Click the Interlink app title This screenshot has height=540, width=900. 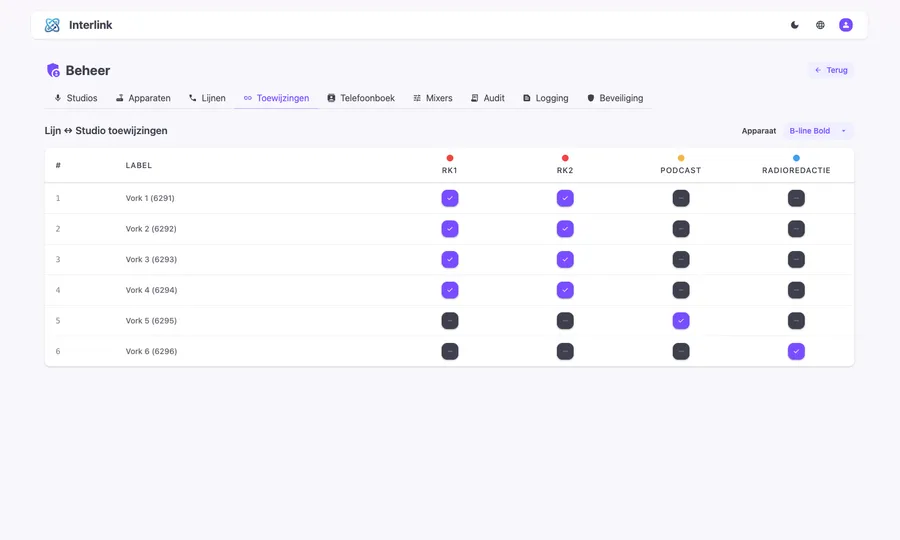[91, 25]
